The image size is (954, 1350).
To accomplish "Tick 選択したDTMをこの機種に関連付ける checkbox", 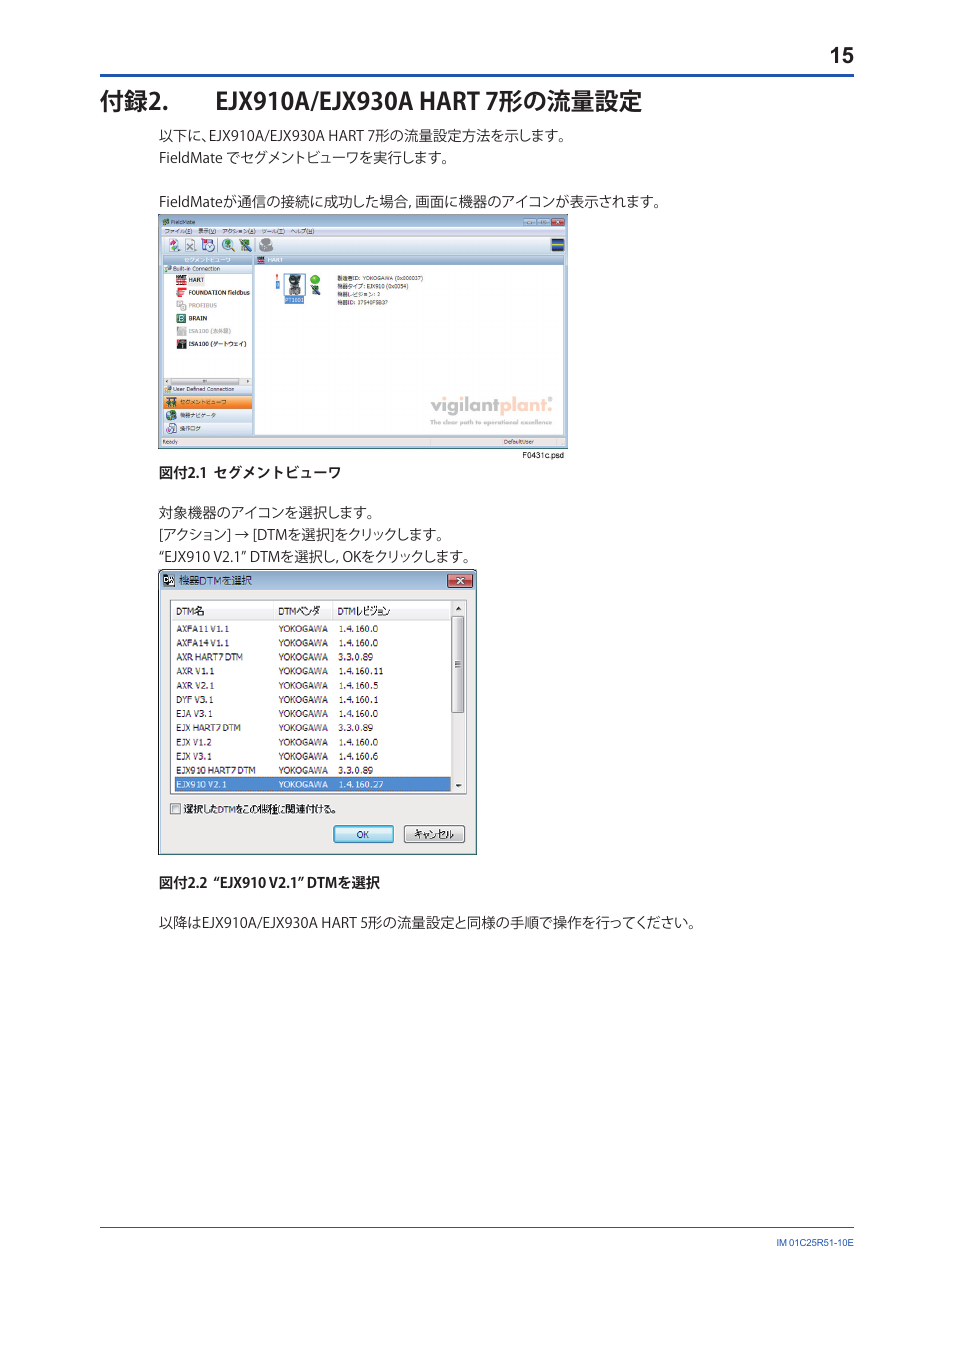I will coord(175,809).
